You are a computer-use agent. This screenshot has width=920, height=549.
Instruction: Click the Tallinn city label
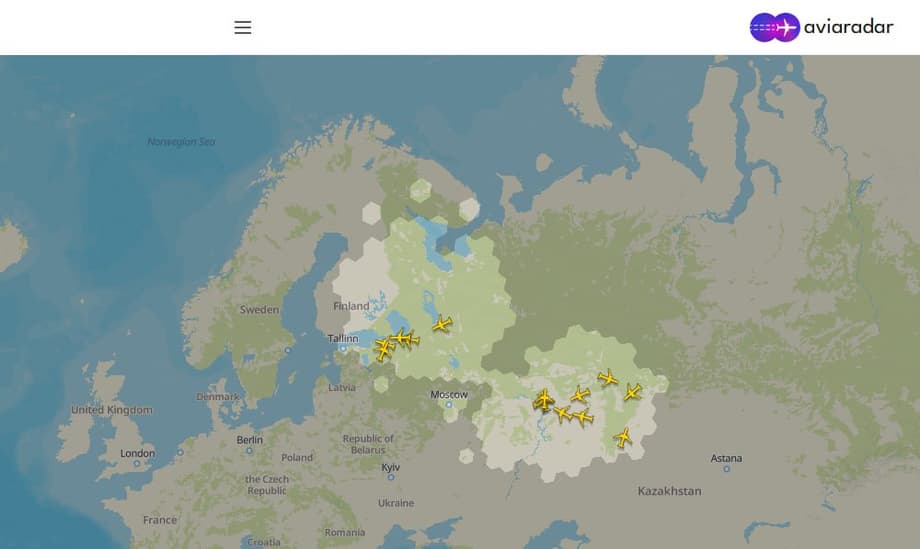[342, 338]
